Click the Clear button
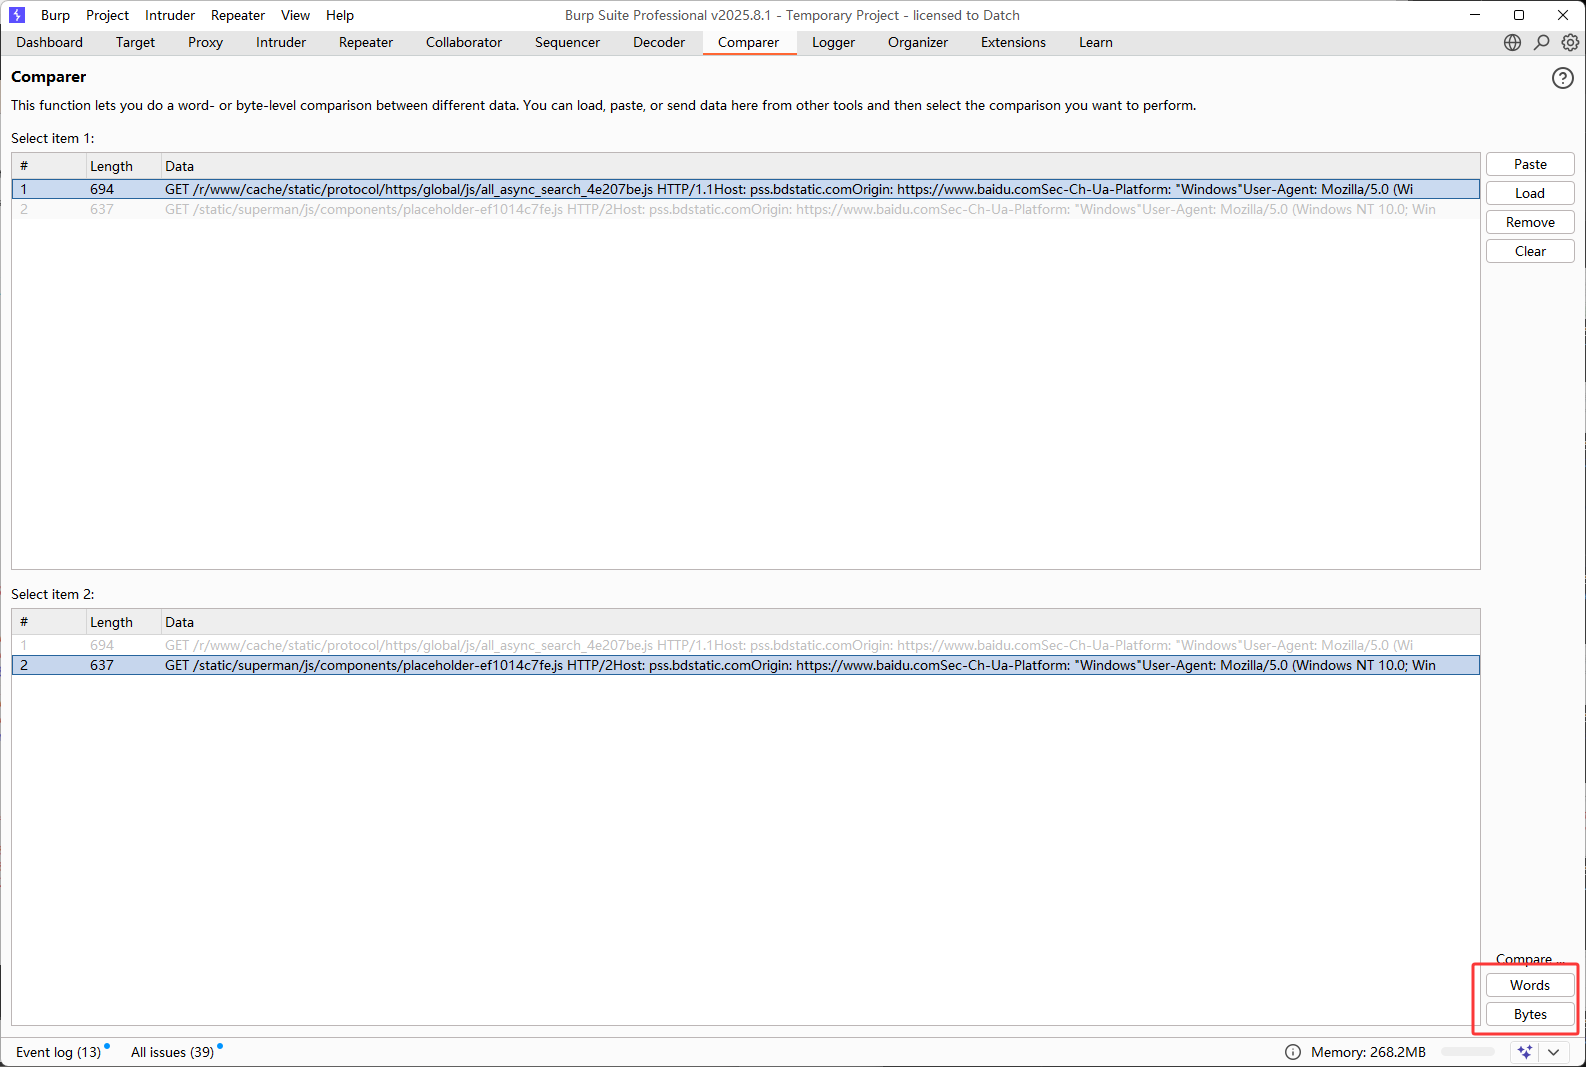Screen dimensions: 1586x1067 click(x=1530, y=251)
